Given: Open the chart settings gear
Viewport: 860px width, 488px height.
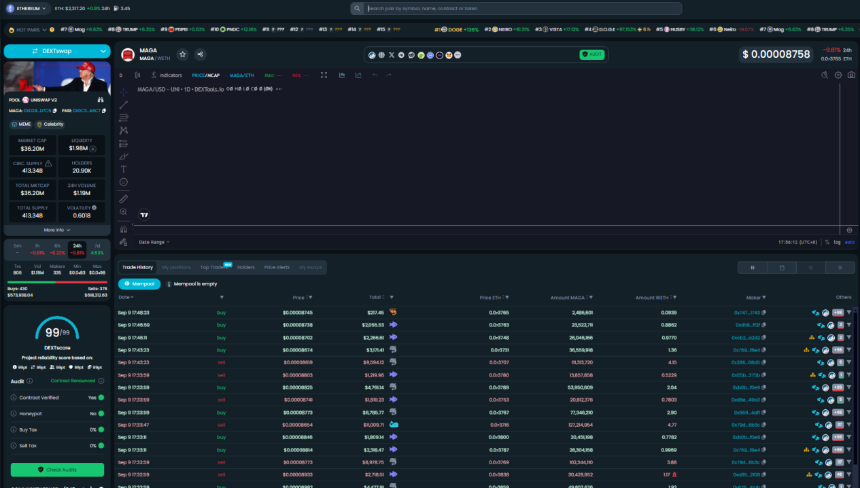Looking at the screenshot, I should [x=838, y=75].
